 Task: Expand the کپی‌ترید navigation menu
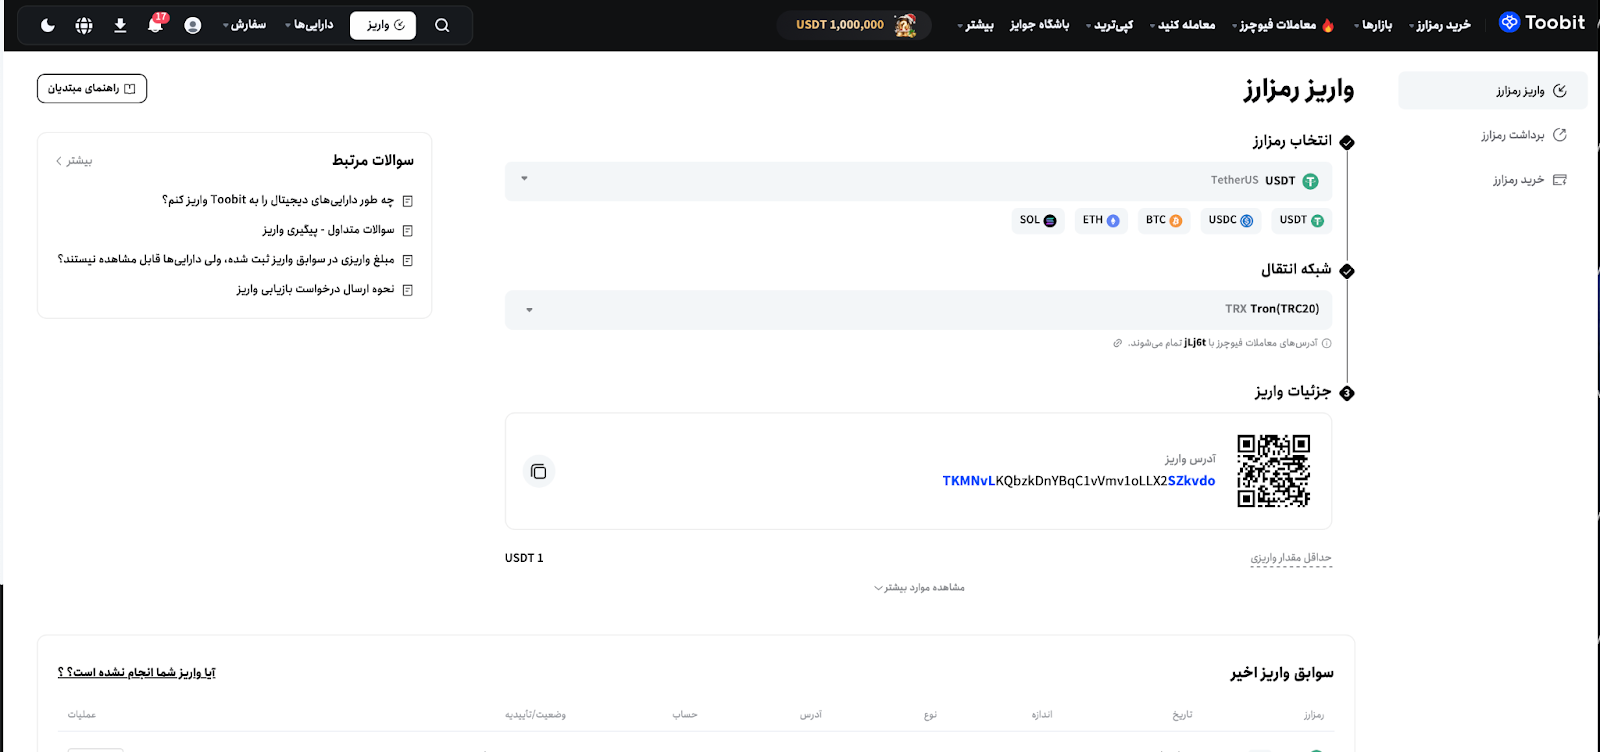pyautogui.click(x=1110, y=25)
